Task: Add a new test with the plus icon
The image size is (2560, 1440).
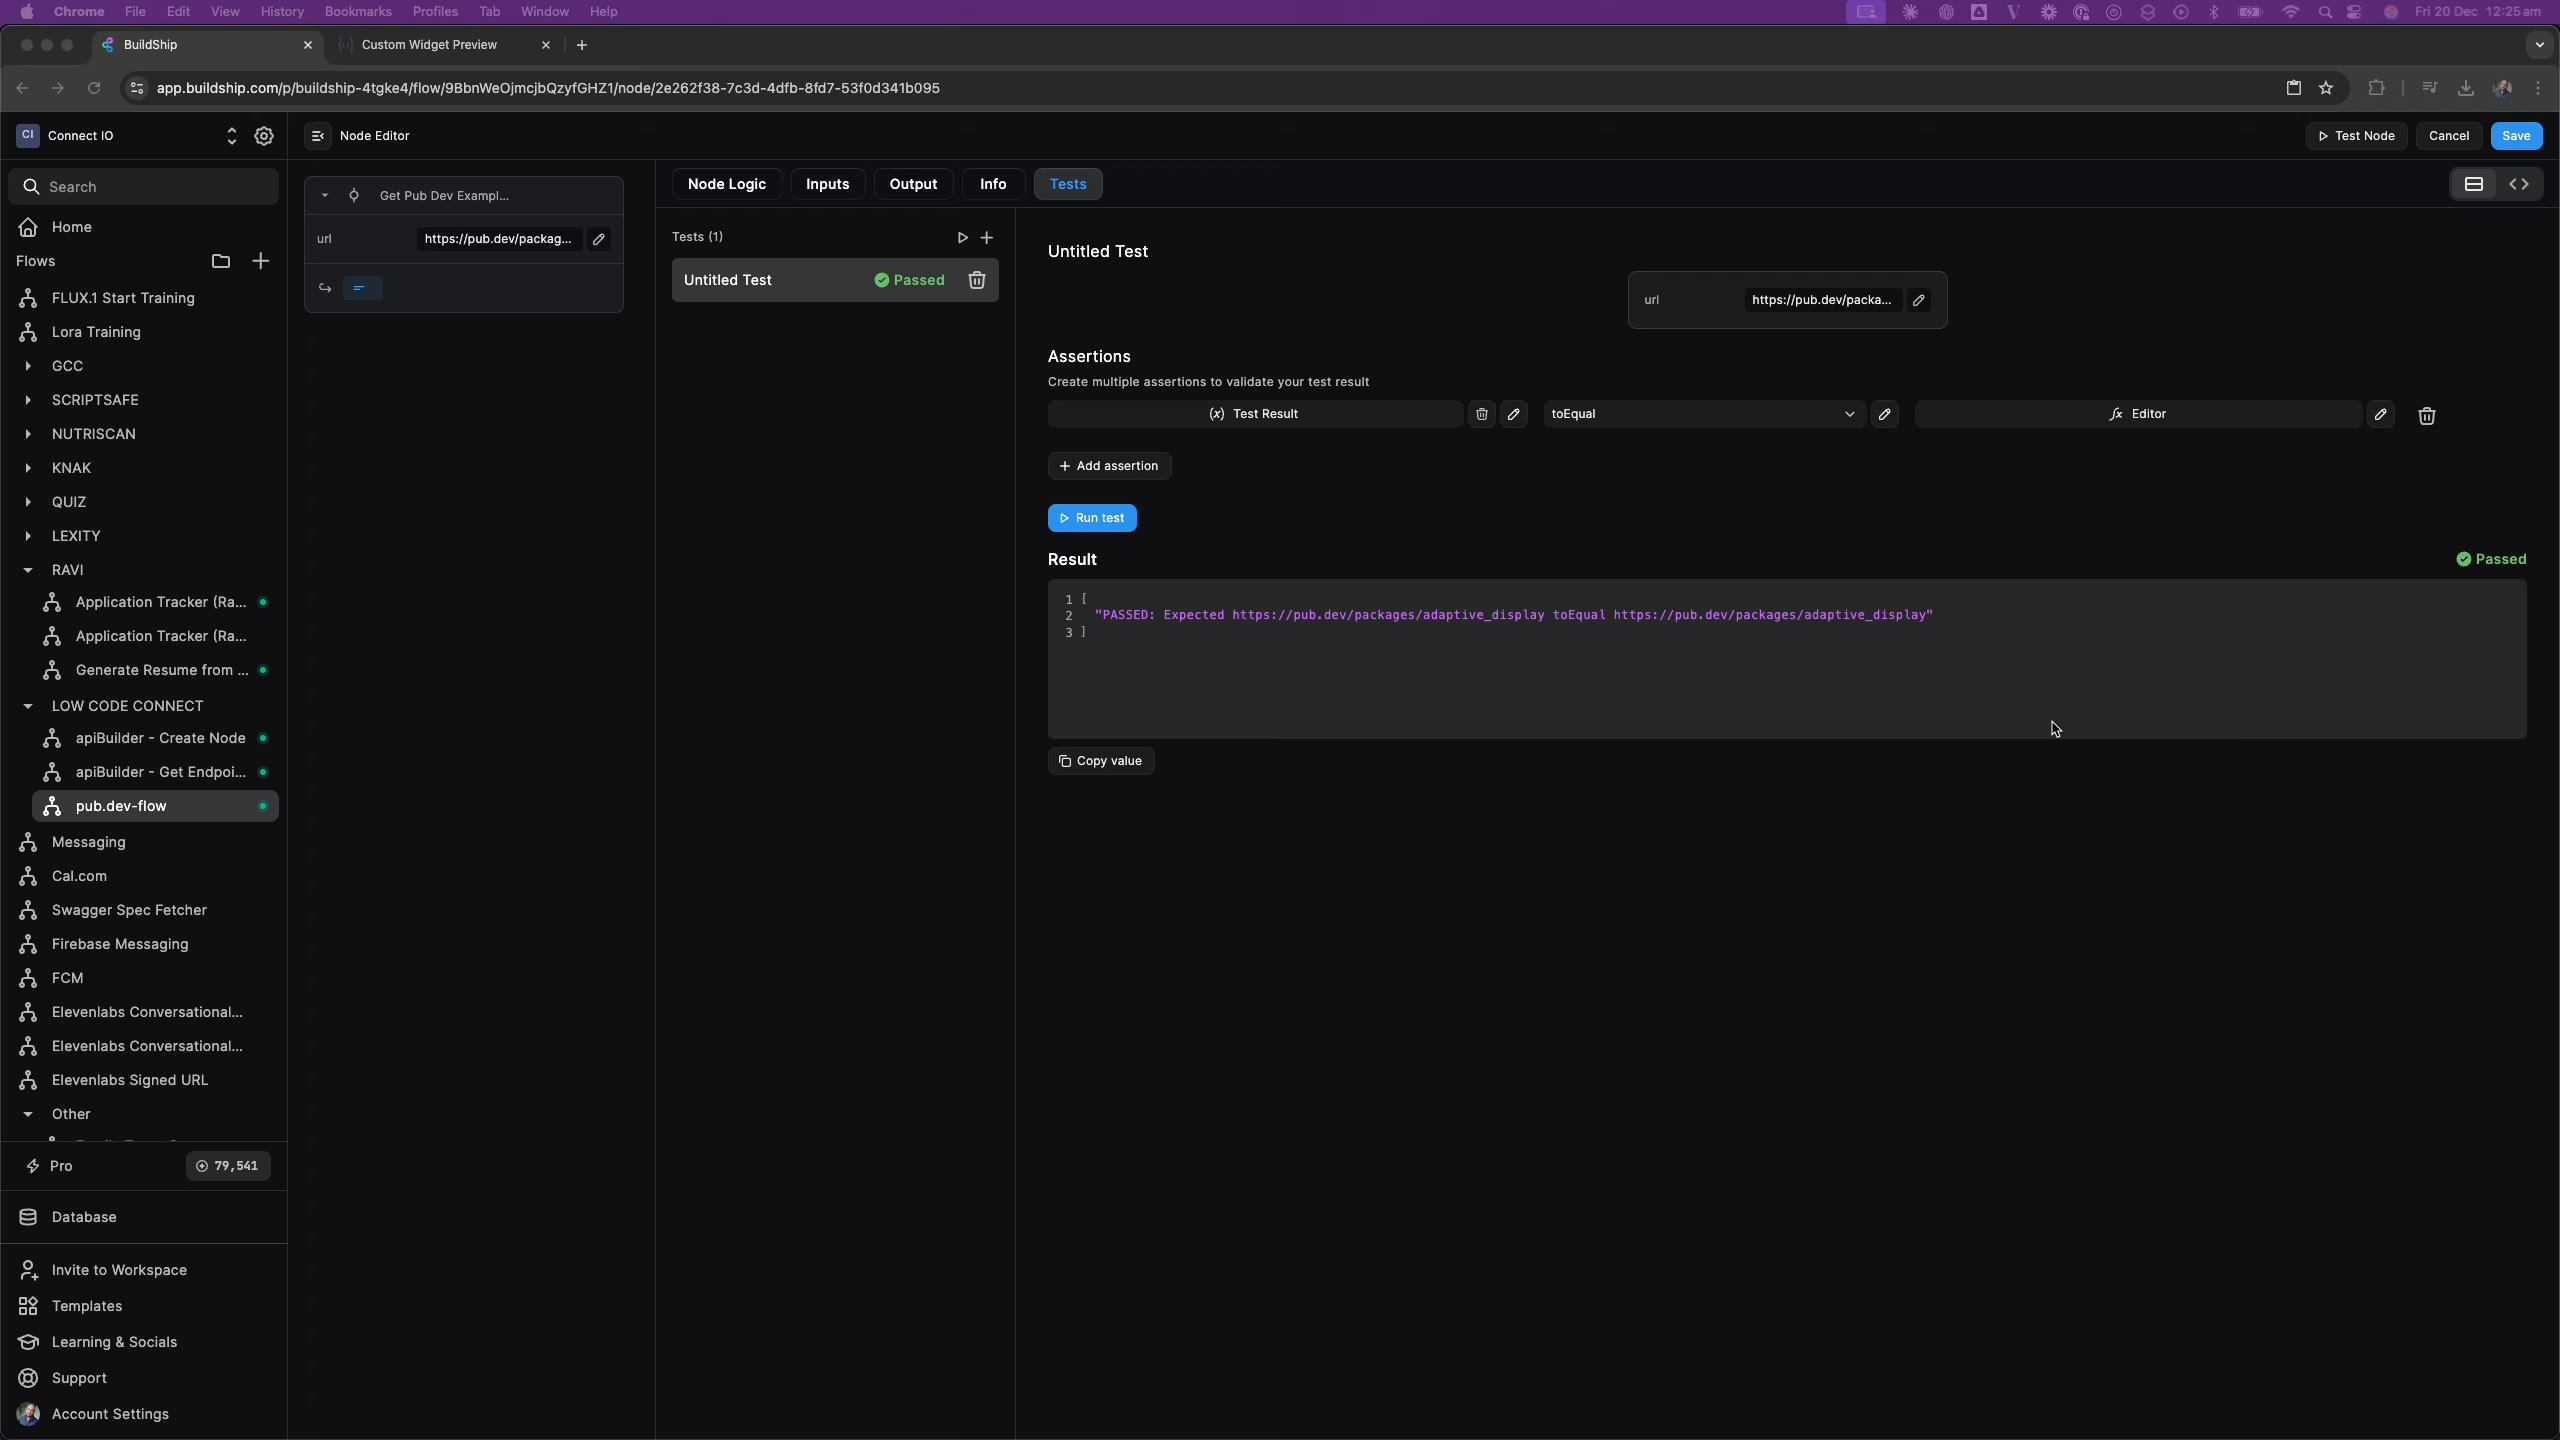Action: pyautogui.click(x=987, y=237)
